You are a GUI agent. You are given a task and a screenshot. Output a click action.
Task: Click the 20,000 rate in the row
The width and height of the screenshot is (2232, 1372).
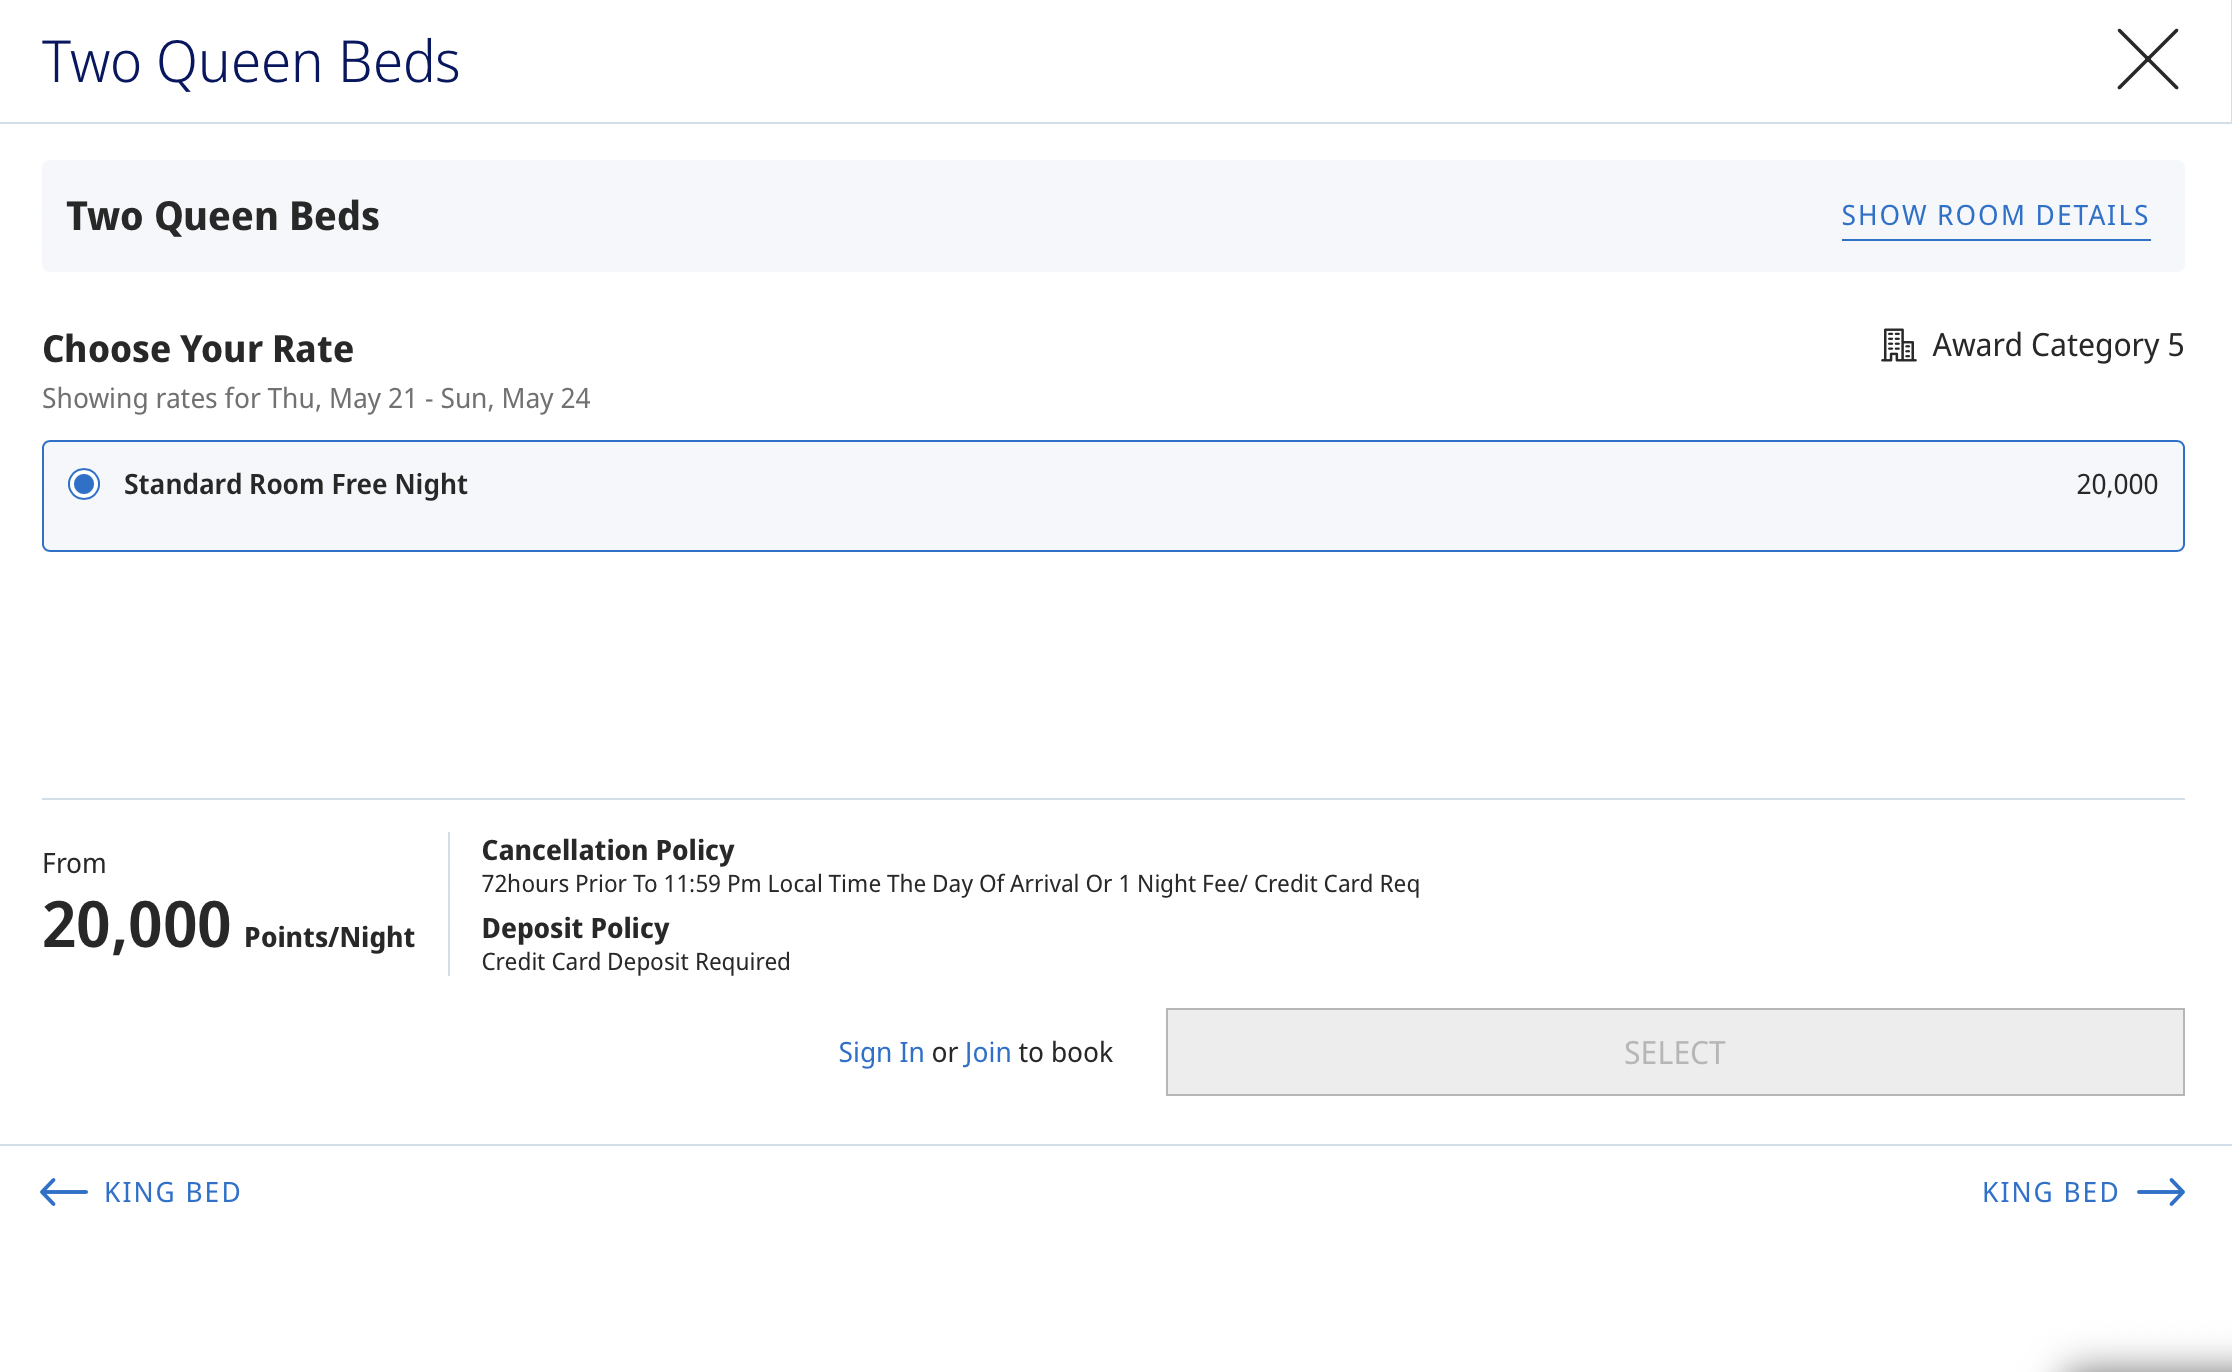coord(2116,485)
